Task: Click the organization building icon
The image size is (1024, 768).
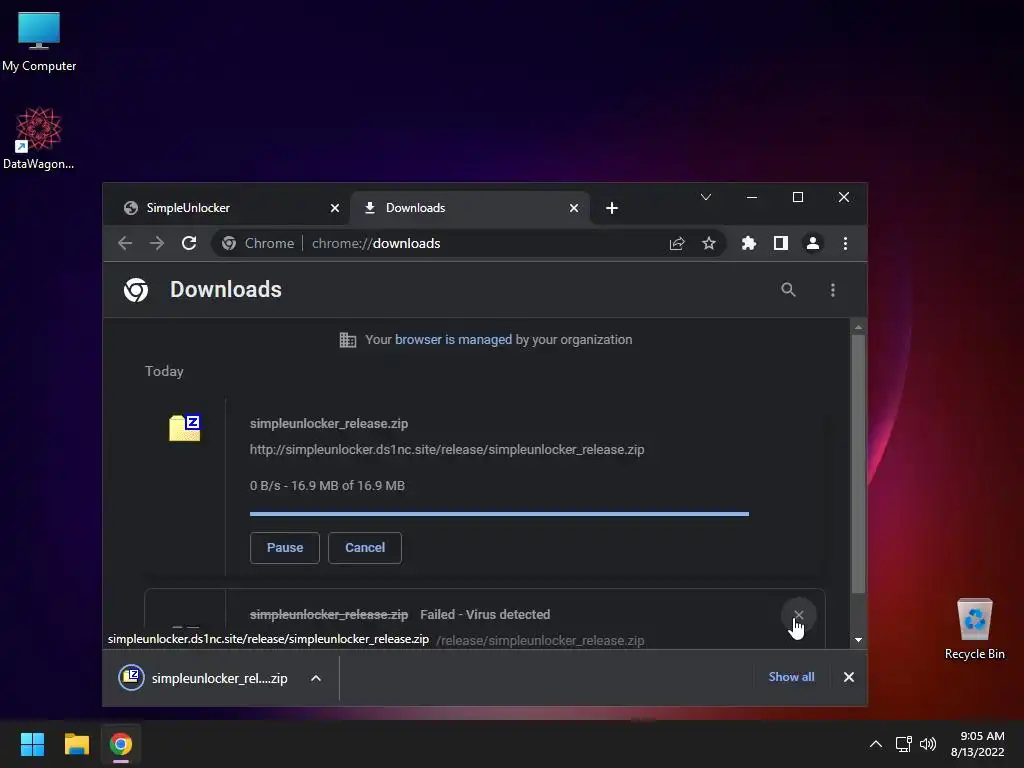Action: pyautogui.click(x=347, y=340)
